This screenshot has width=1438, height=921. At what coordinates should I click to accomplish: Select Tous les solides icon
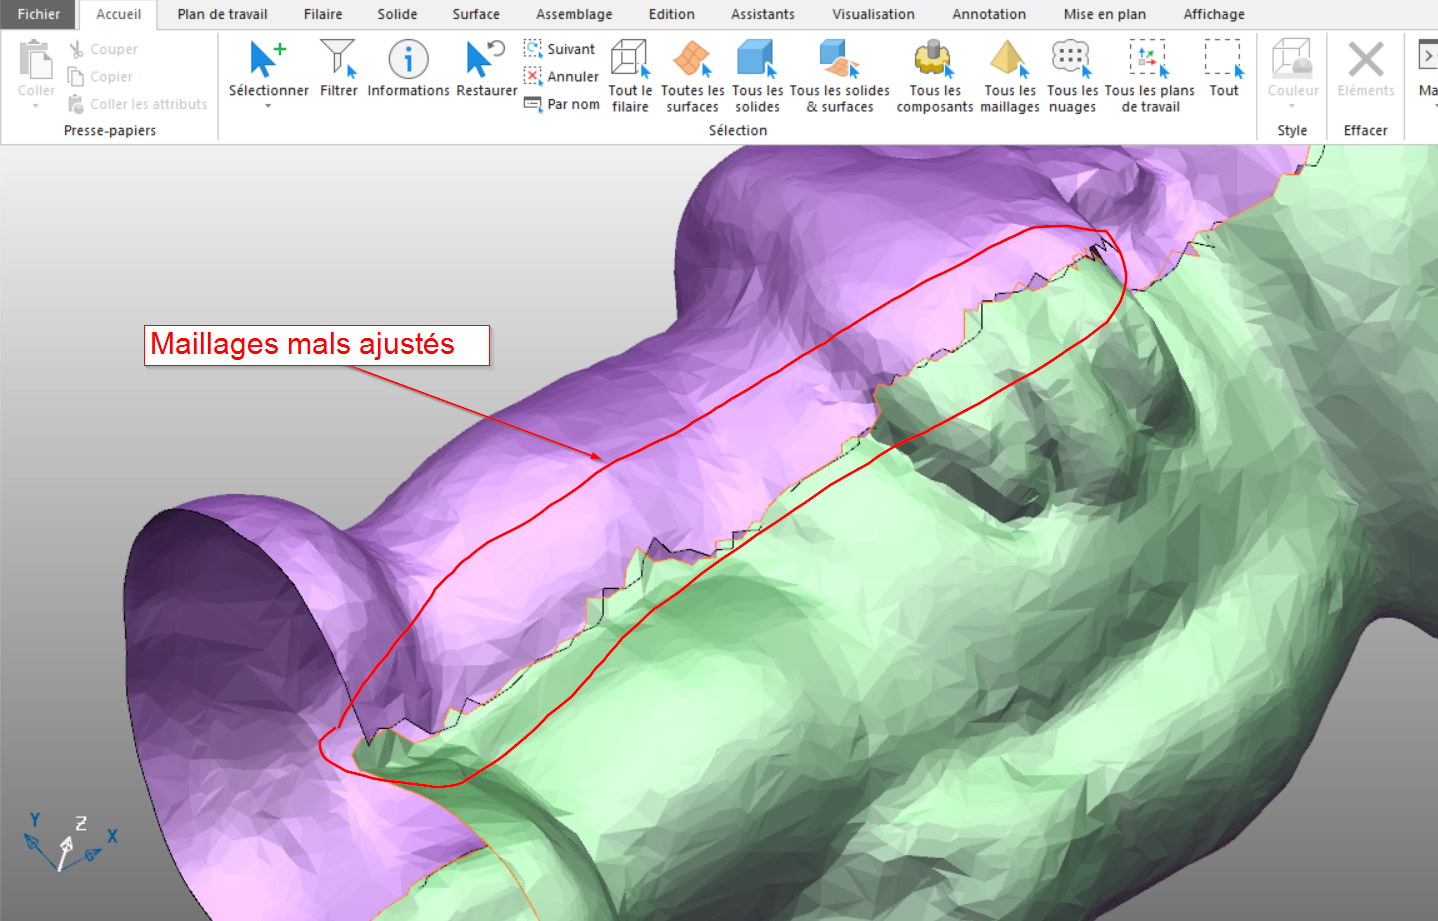(757, 59)
